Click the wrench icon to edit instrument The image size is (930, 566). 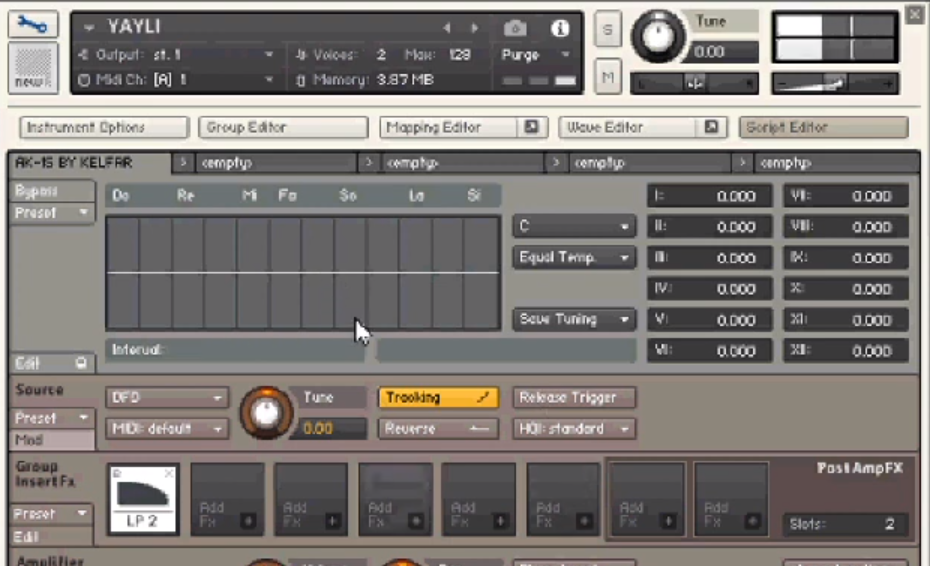[x=33, y=26]
